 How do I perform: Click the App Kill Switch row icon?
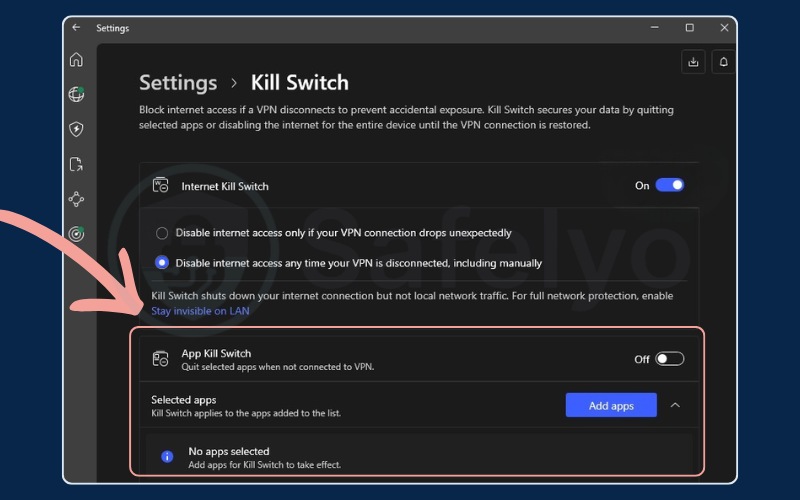[161, 359]
